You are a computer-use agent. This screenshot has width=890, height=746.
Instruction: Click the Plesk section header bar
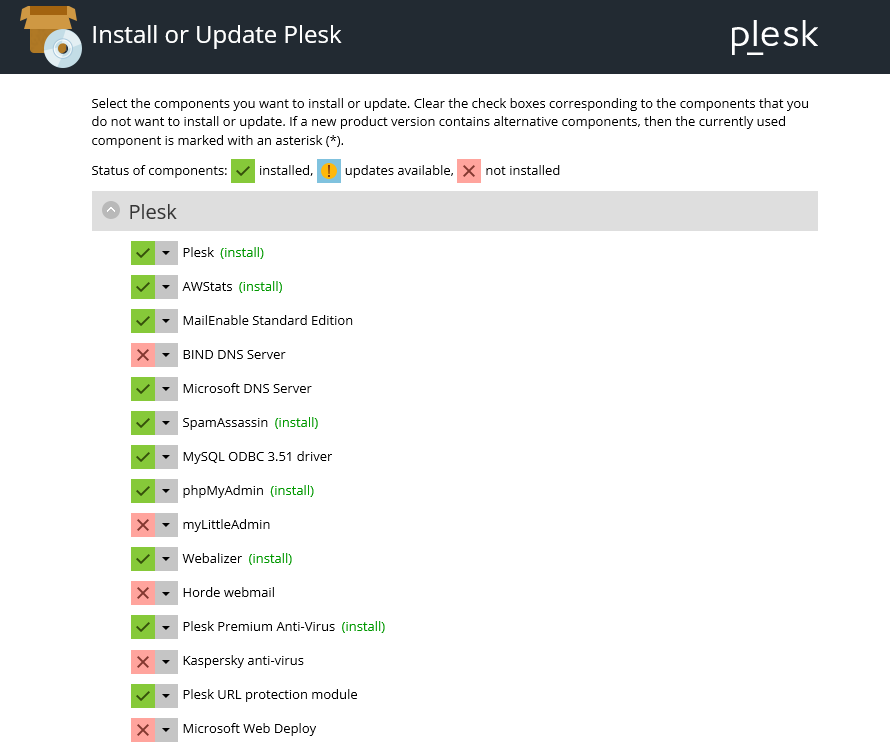click(455, 211)
